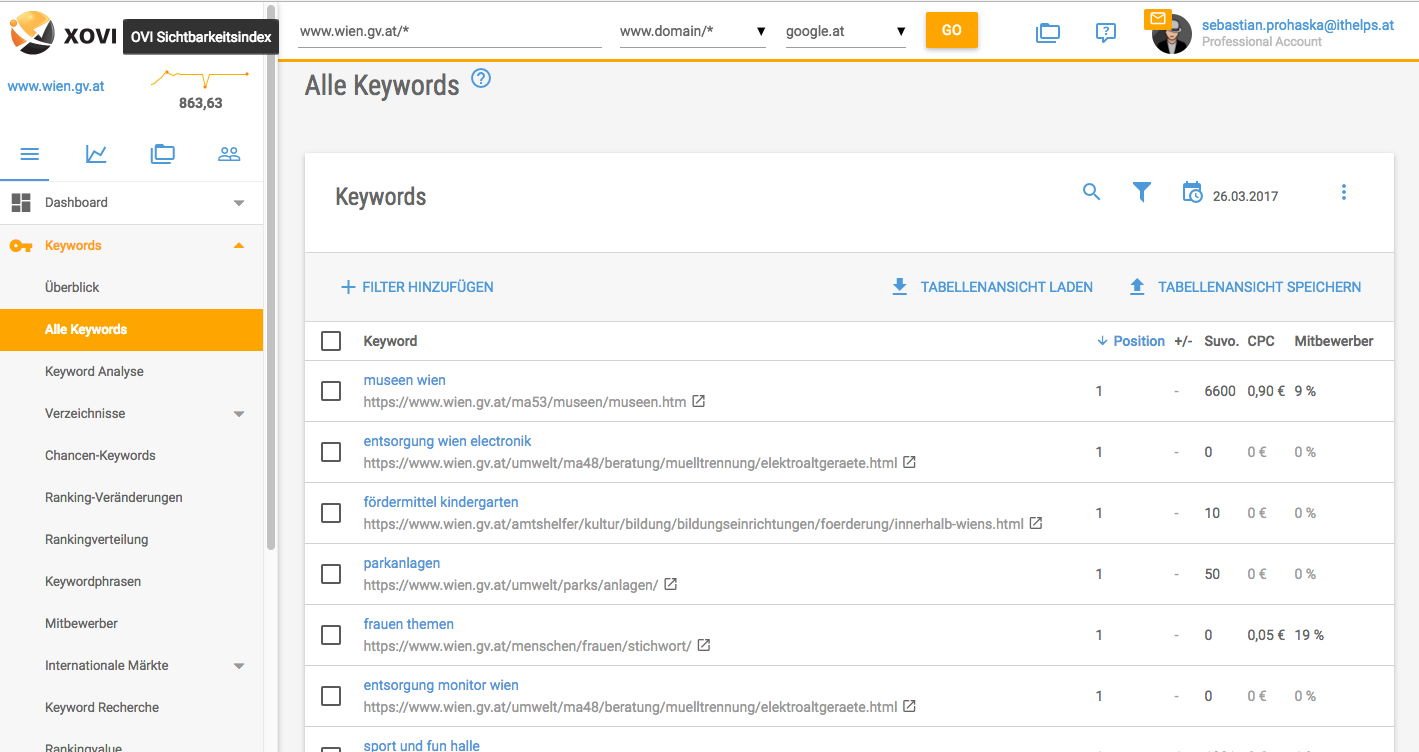Open external link icon for frauen/stichwort URL
Screen dimensions: 1419x752
point(703,646)
